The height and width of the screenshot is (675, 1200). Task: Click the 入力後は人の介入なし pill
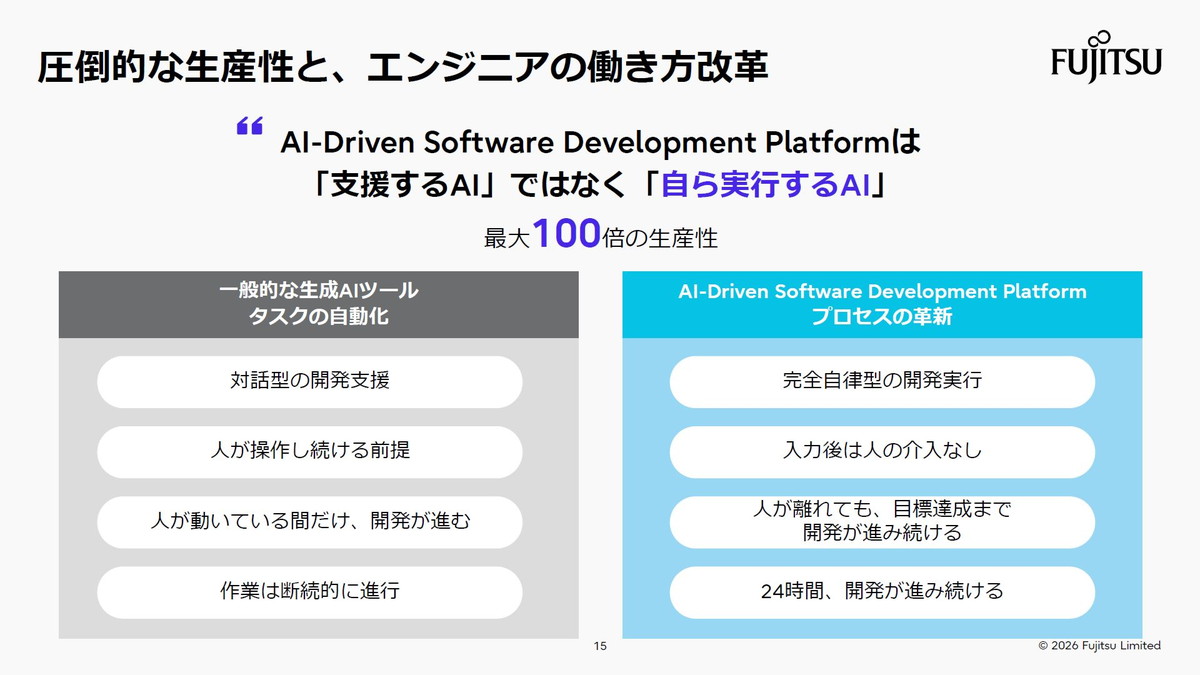click(x=883, y=452)
